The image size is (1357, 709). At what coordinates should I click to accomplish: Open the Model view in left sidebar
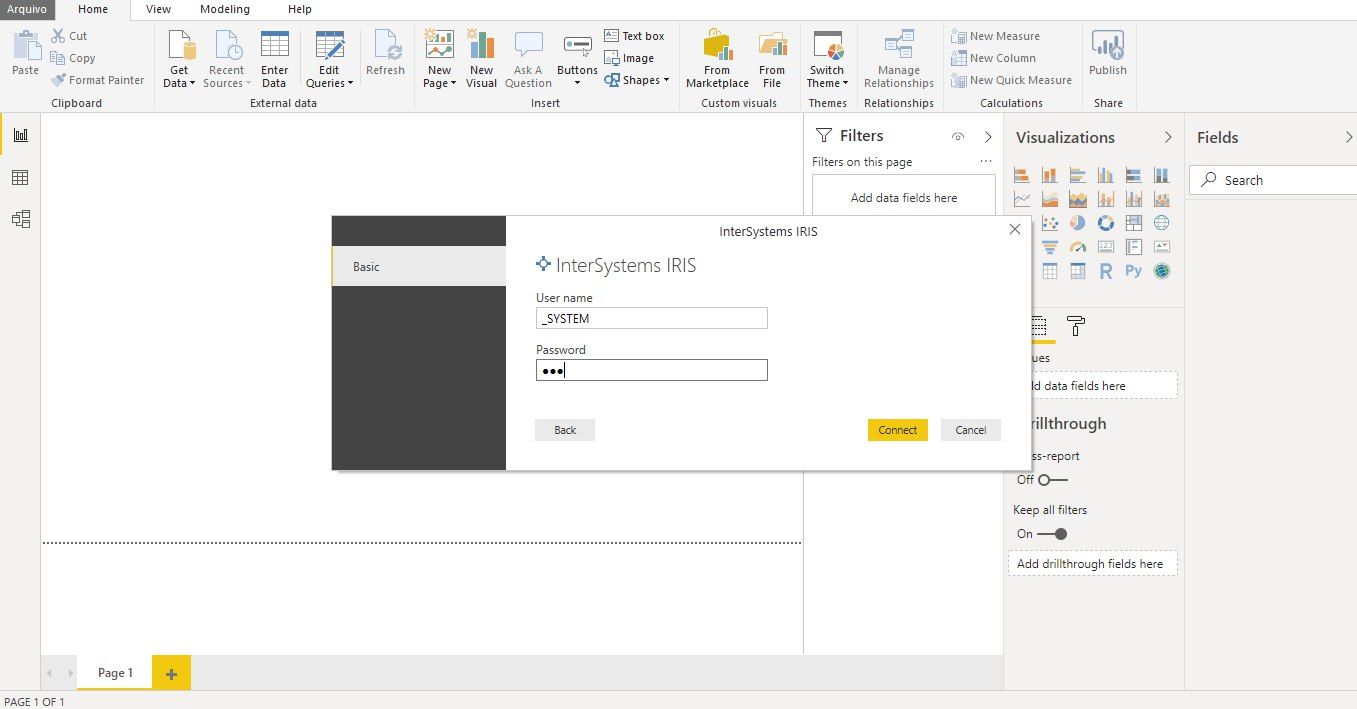[20, 219]
